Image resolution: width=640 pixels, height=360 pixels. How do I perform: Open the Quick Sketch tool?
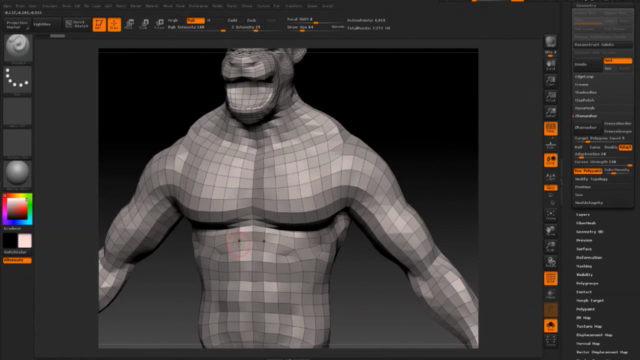tap(77, 24)
